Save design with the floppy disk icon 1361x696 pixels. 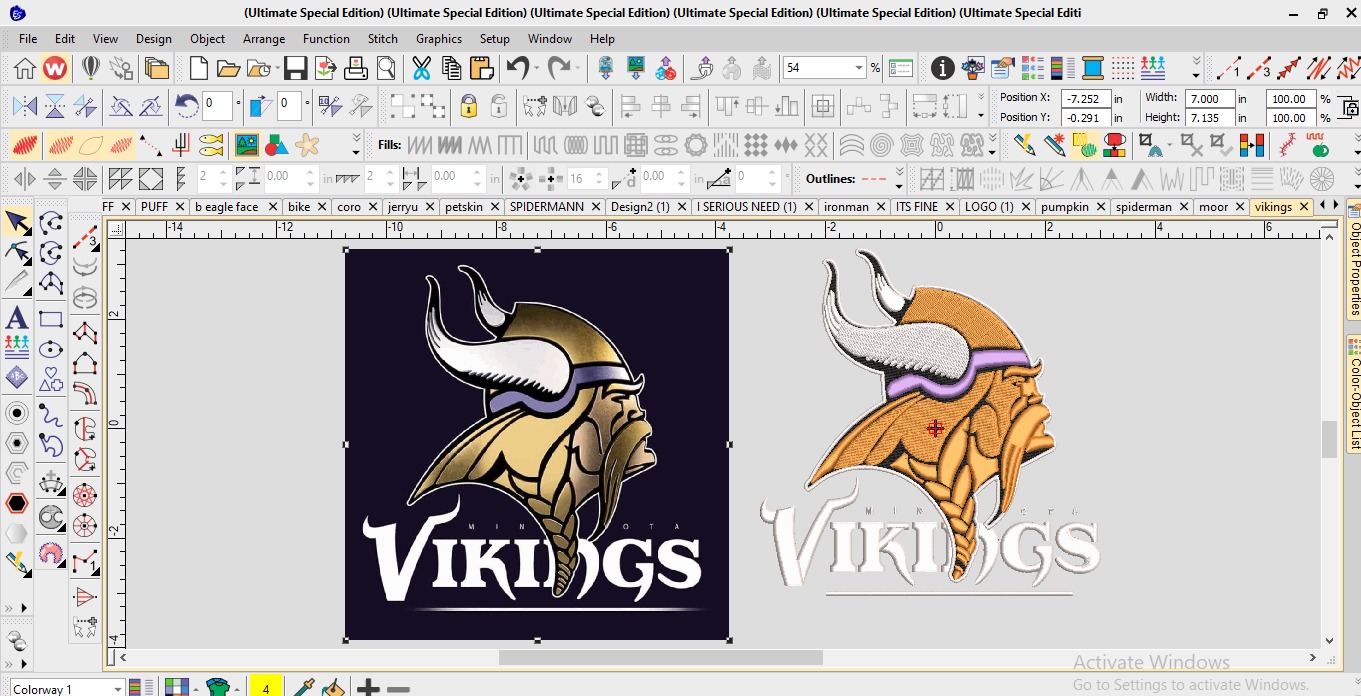click(x=295, y=68)
